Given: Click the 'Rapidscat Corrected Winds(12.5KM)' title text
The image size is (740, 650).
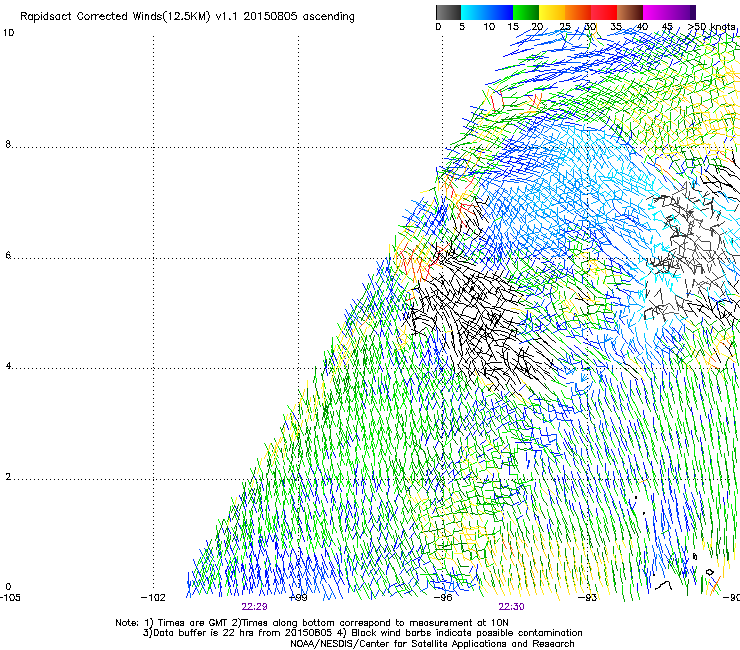Looking at the screenshot, I should [x=115, y=17].
